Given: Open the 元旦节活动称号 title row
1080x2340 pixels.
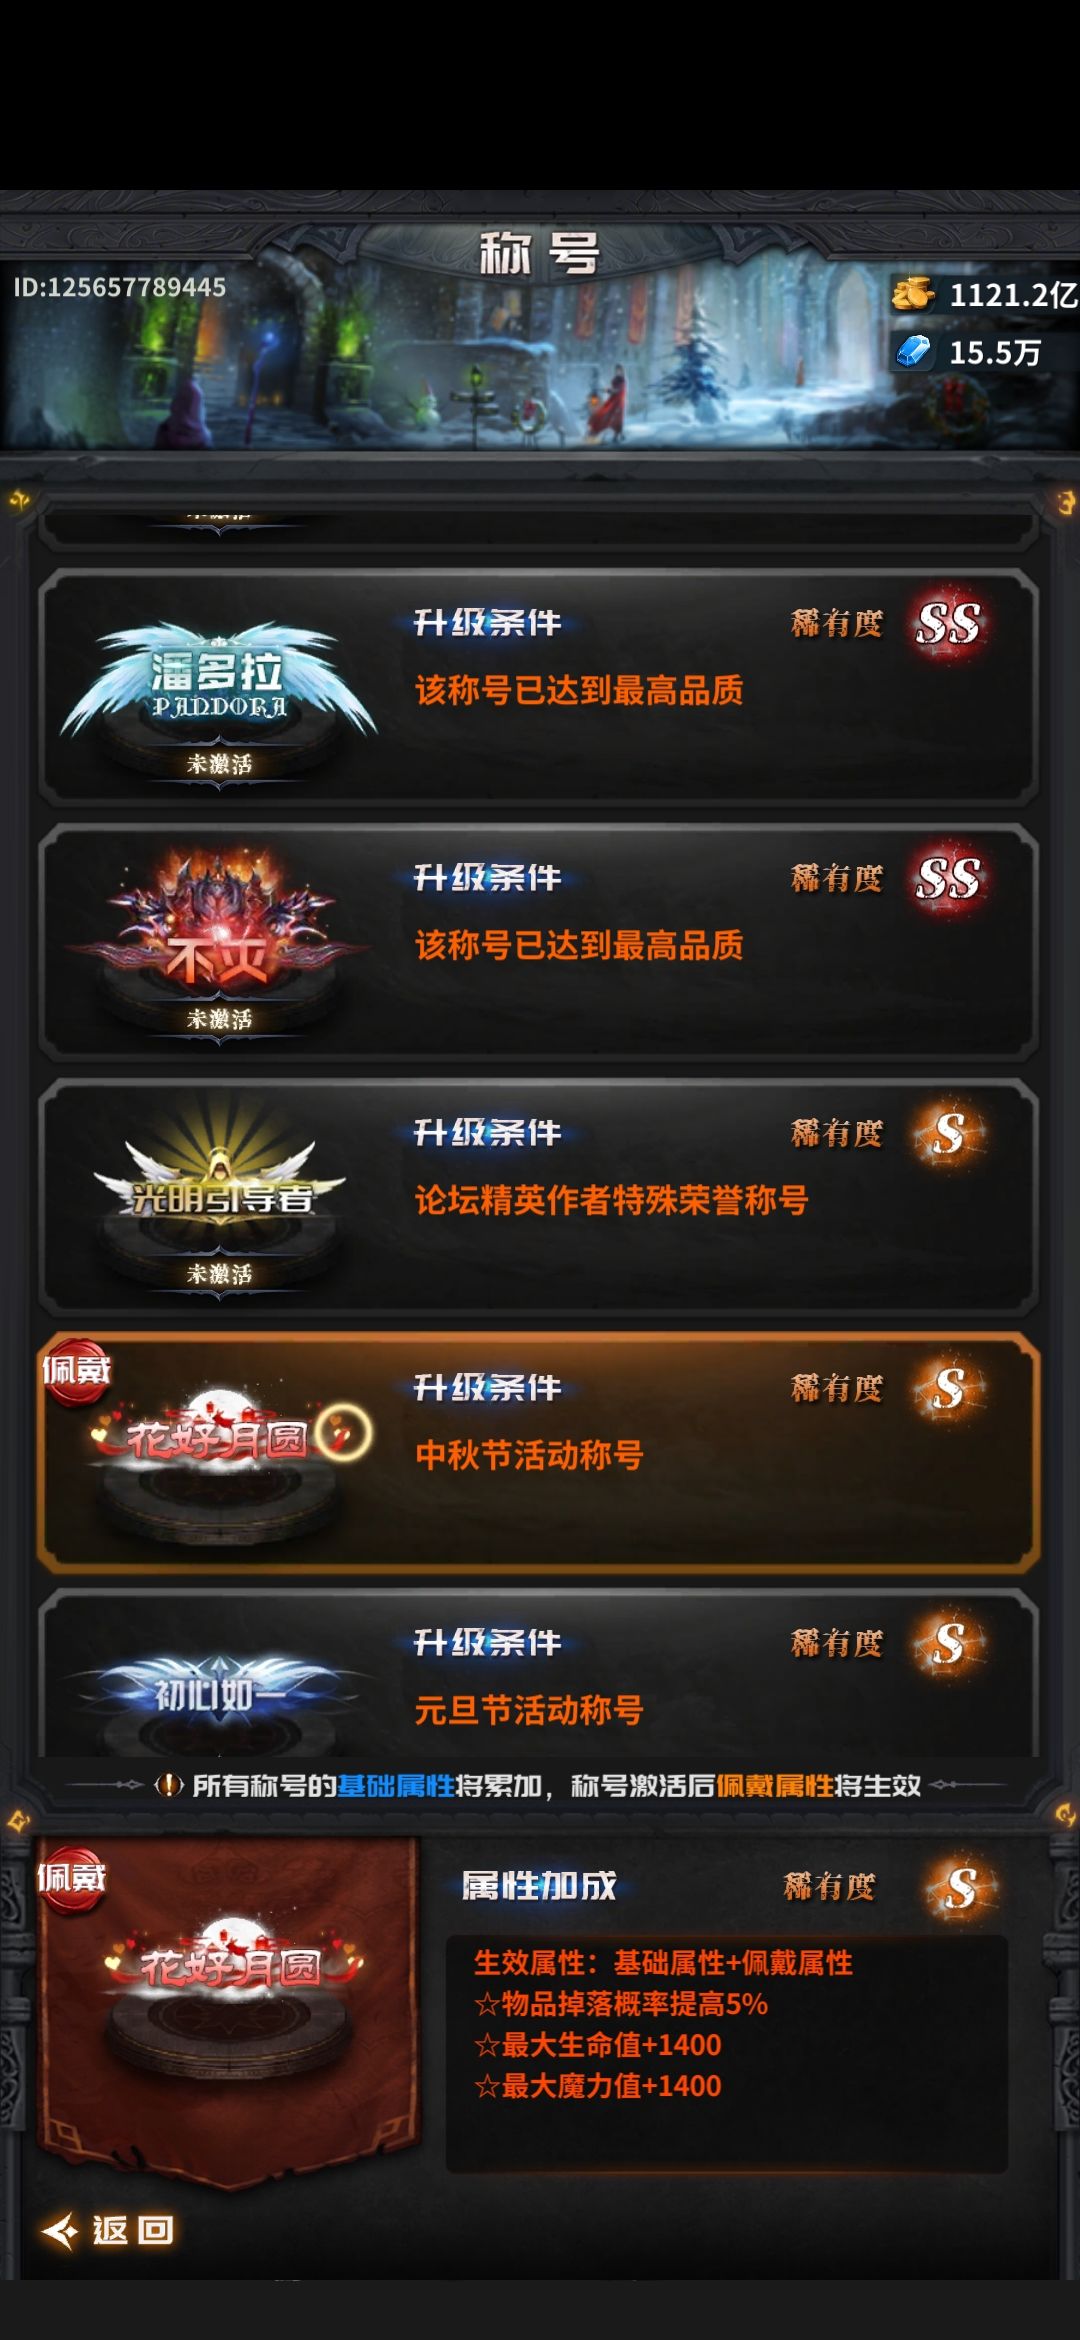Looking at the screenshot, I should coord(539,1673).
